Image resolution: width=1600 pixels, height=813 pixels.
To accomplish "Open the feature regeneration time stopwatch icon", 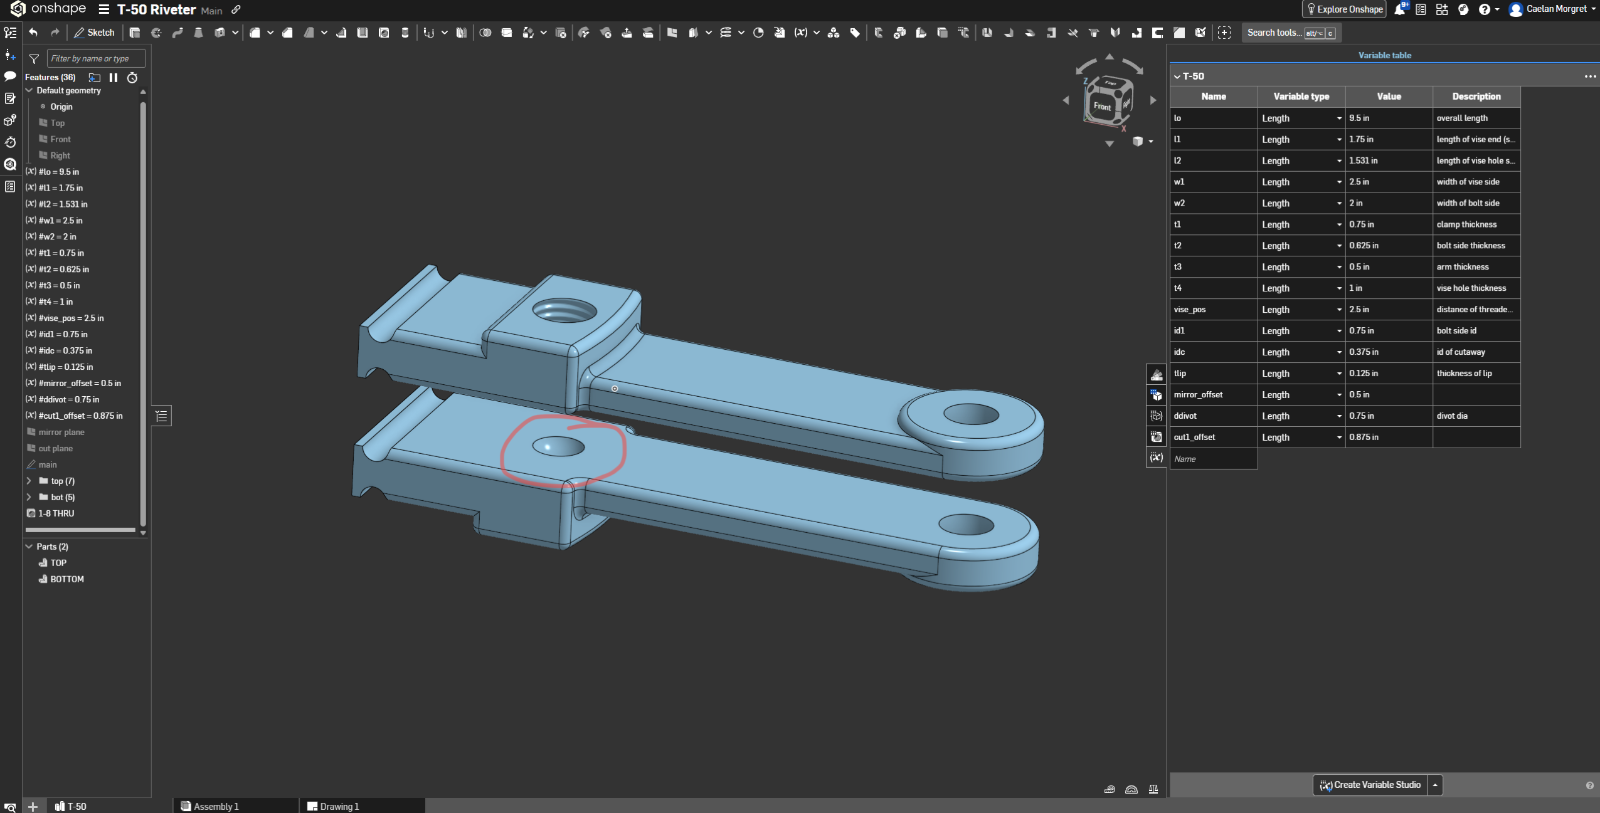I will (132, 77).
